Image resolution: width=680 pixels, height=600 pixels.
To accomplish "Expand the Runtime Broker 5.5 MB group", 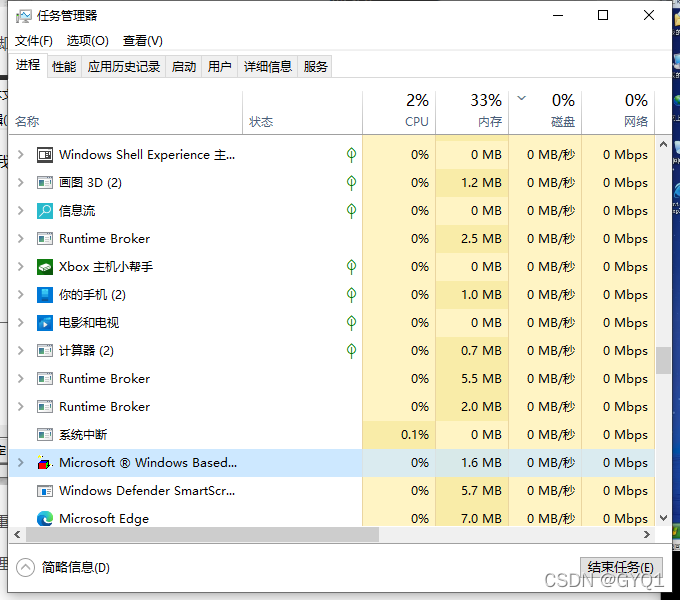I will (20, 378).
